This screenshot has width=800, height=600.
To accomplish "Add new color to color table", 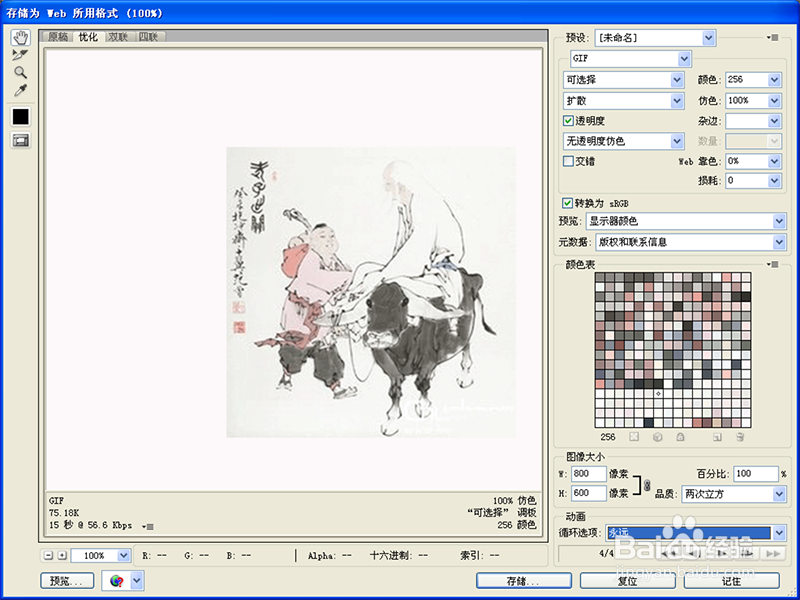I will tap(717, 437).
